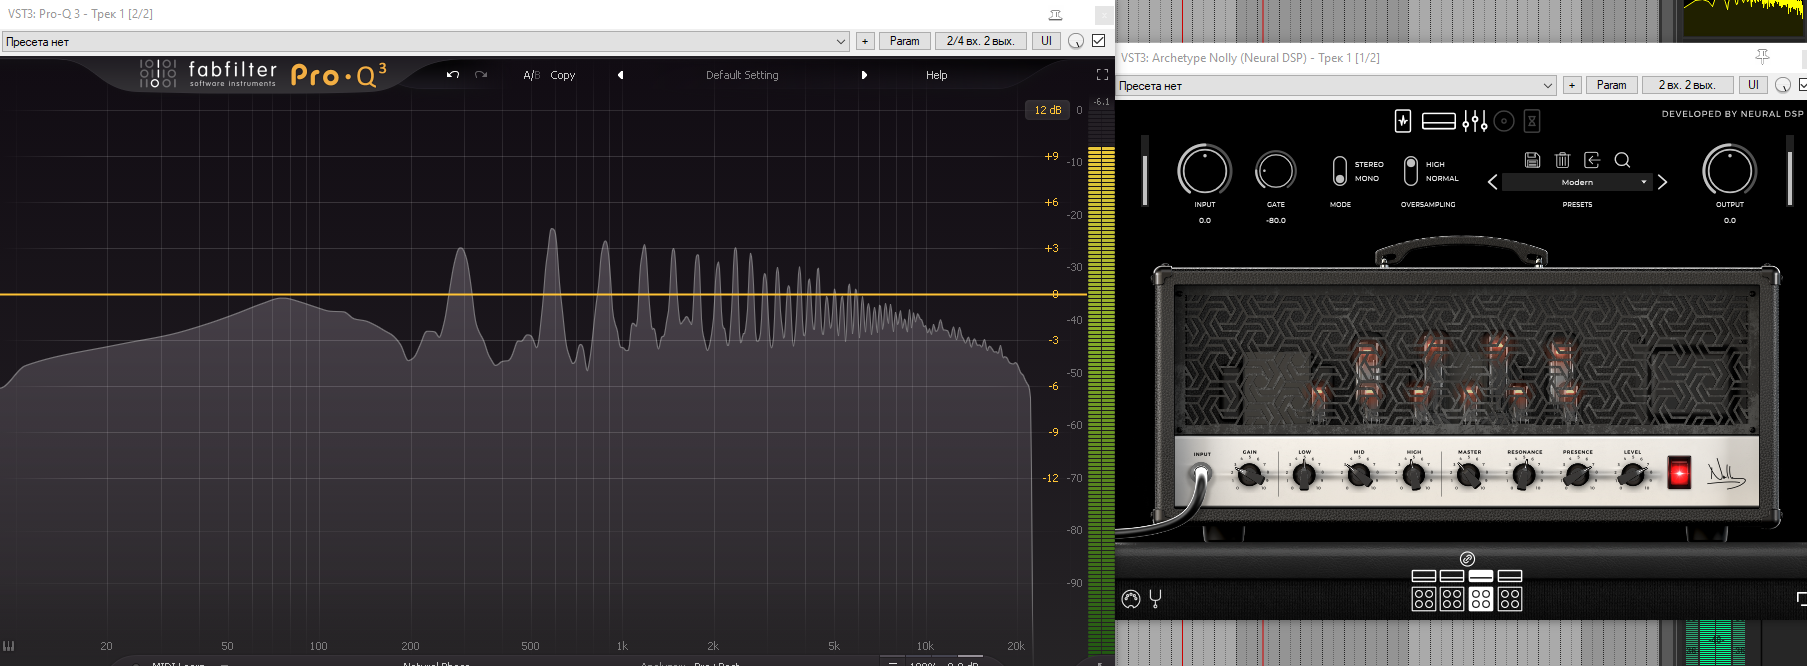
Task: Click fabfilter logo
Action: coord(208,74)
